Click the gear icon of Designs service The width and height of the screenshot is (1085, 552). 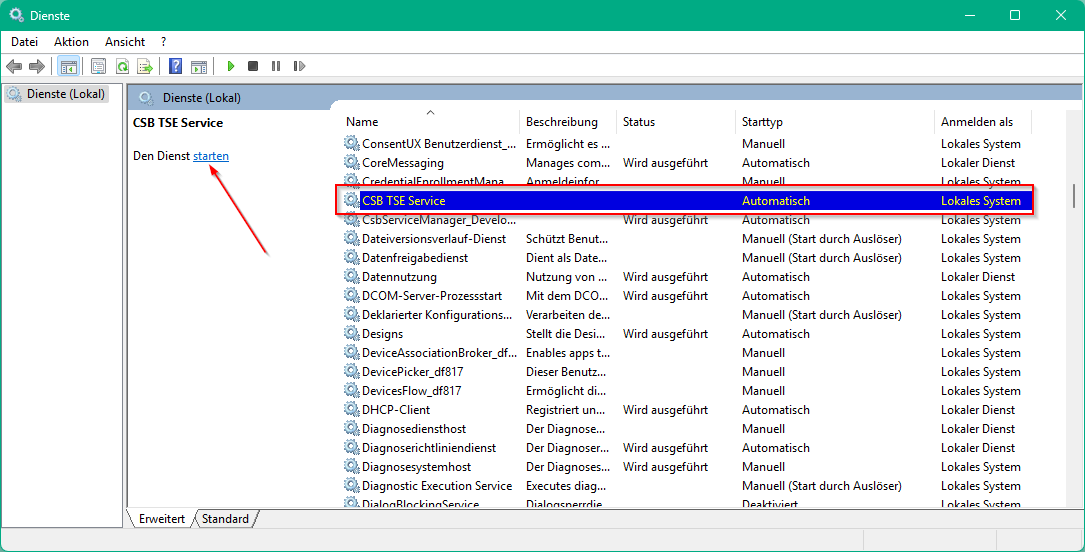352,334
